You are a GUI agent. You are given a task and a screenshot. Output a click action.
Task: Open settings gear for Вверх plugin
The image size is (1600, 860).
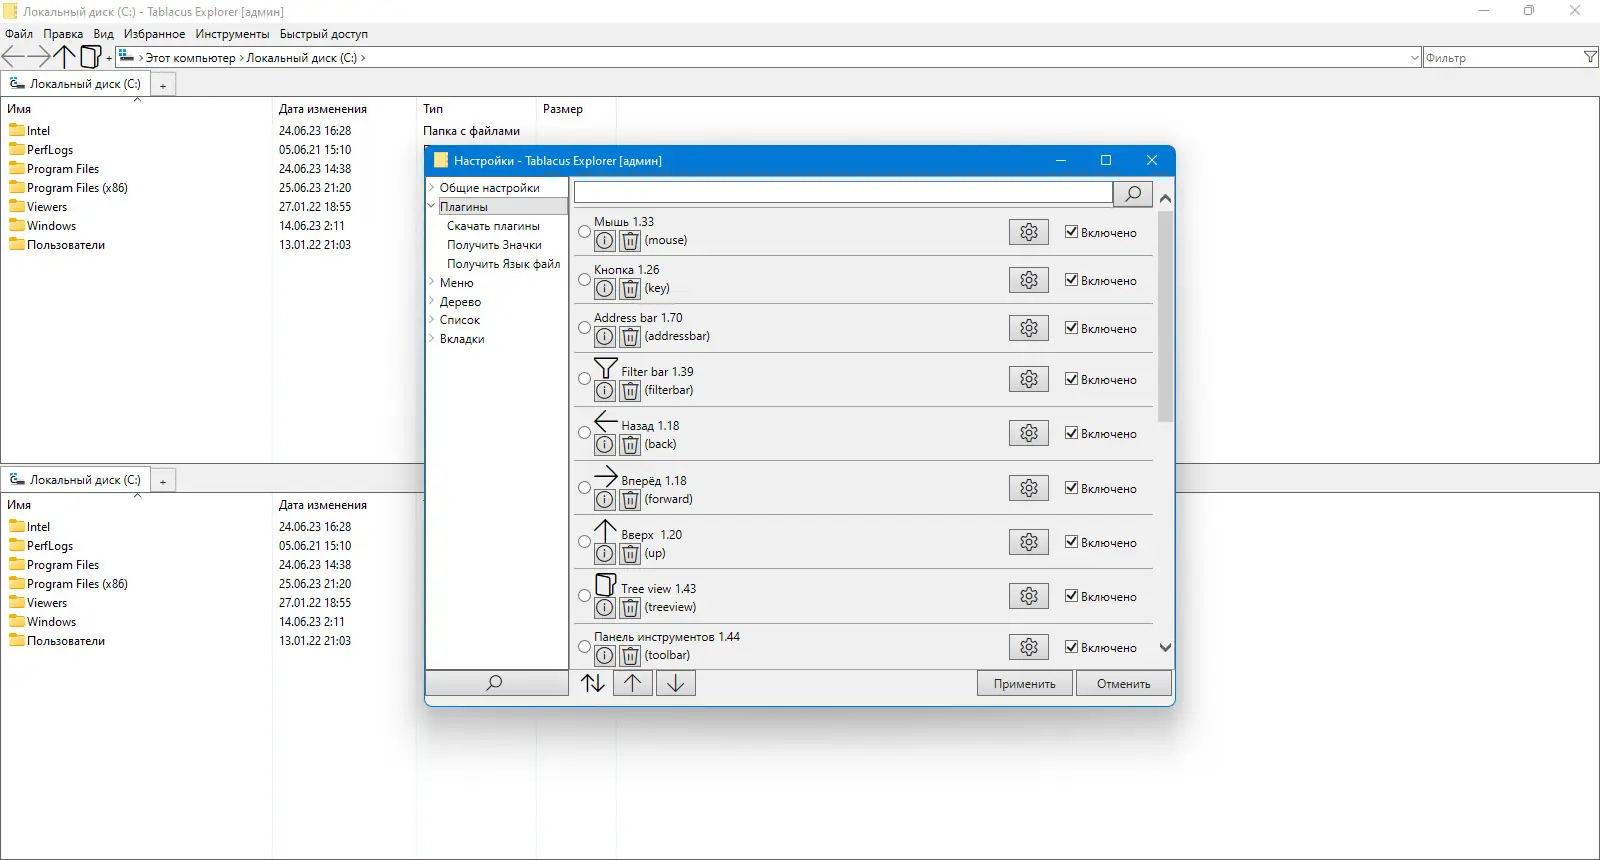(1029, 542)
